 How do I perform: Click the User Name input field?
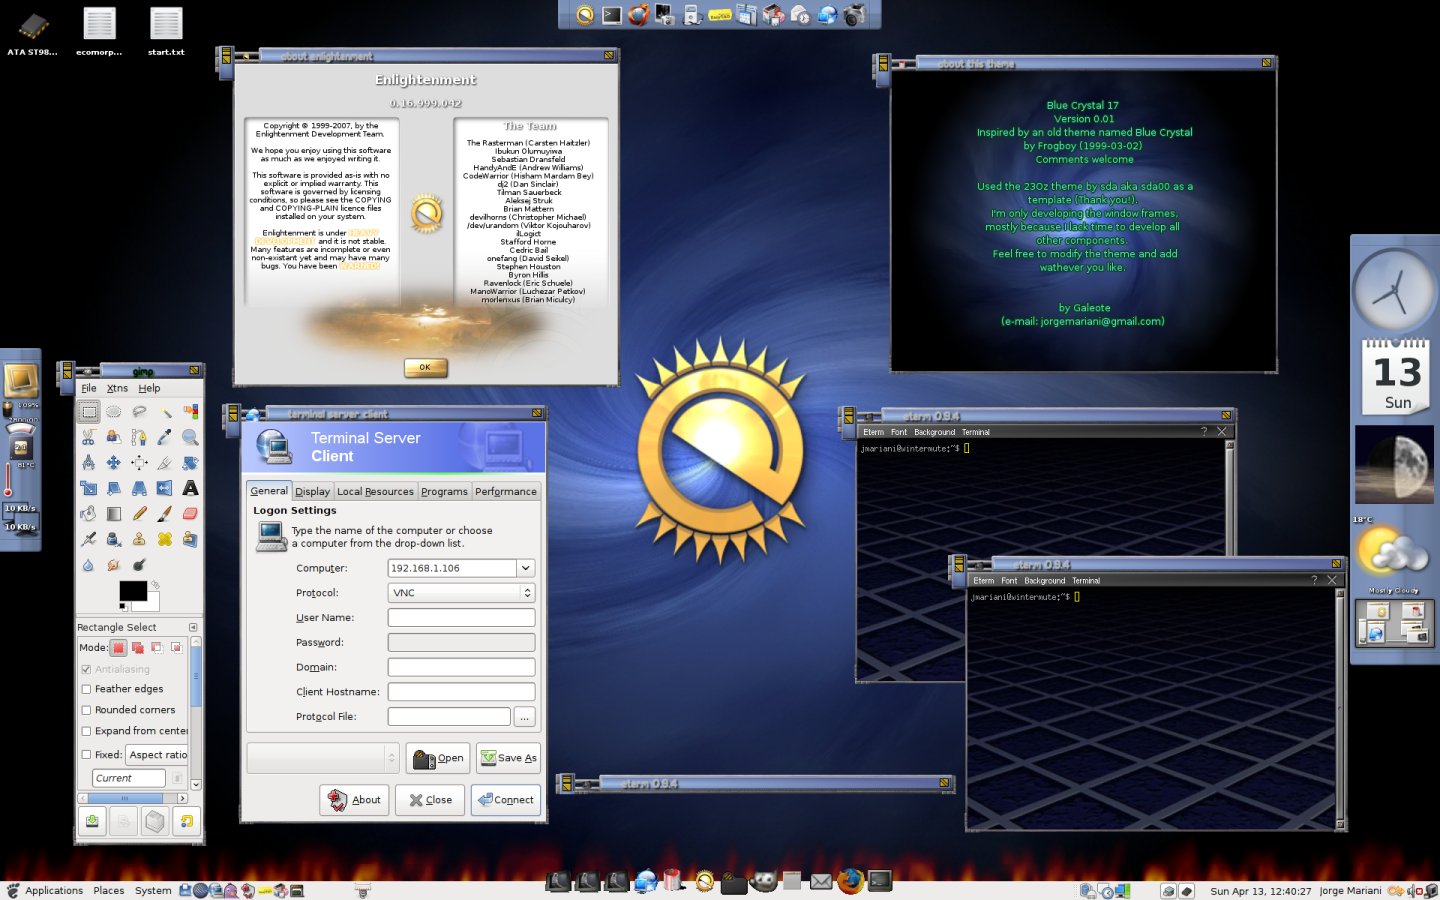pos(461,618)
